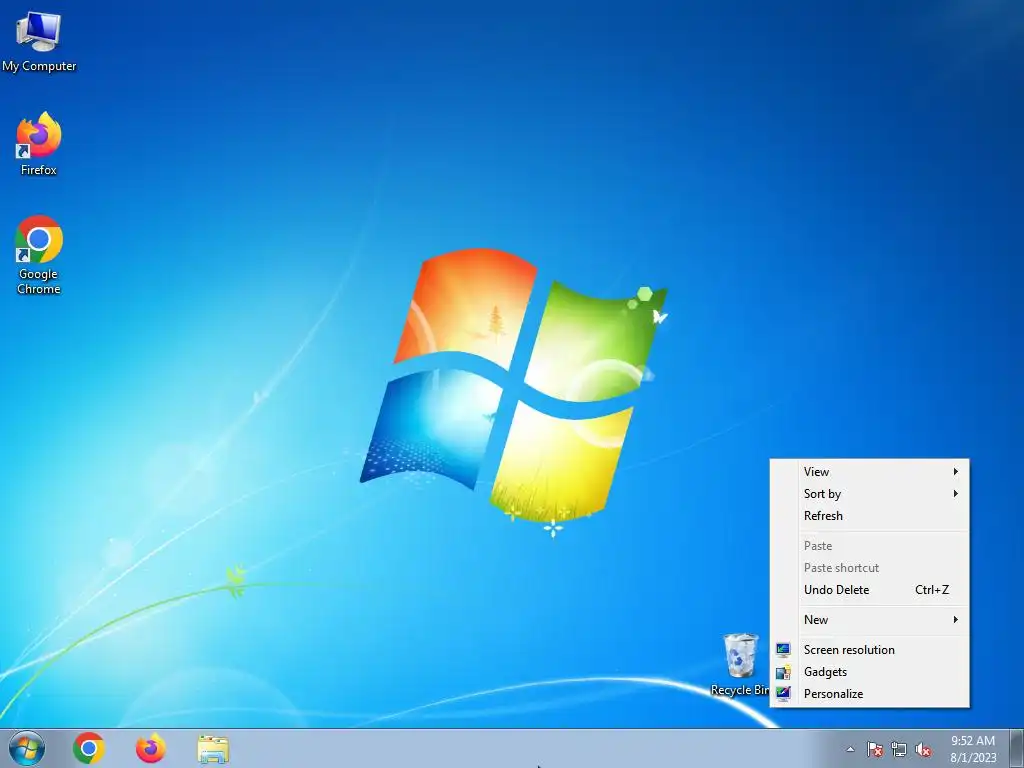Expand the View submenu
Screen dimensions: 1024x768
(870, 472)
